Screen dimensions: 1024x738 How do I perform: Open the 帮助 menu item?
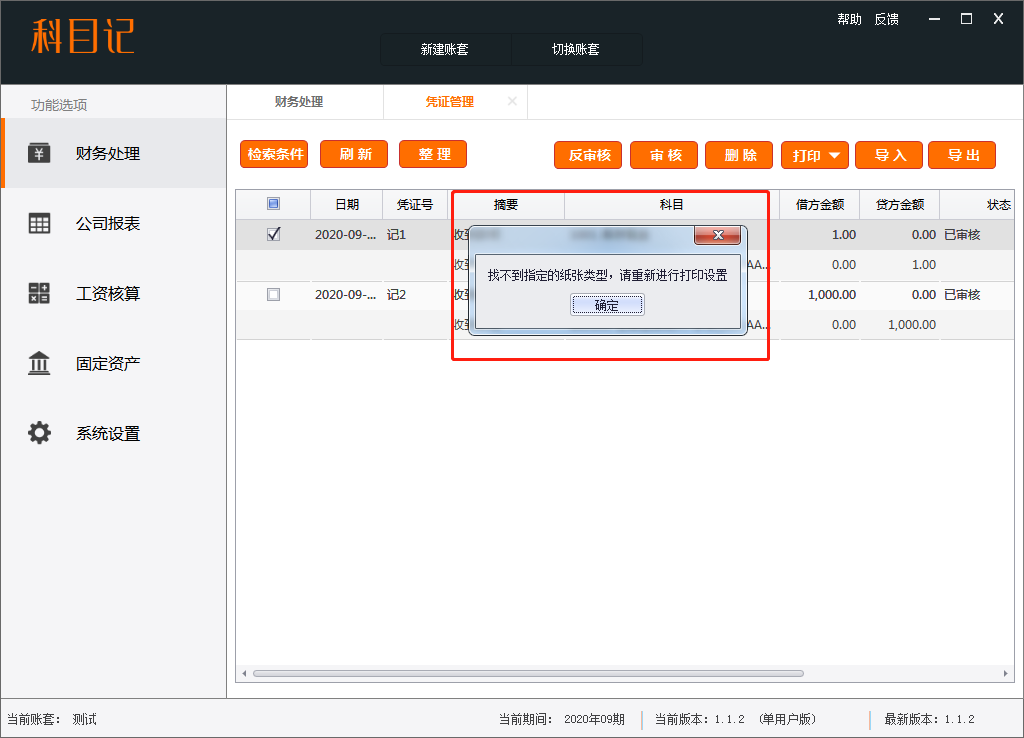point(849,19)
